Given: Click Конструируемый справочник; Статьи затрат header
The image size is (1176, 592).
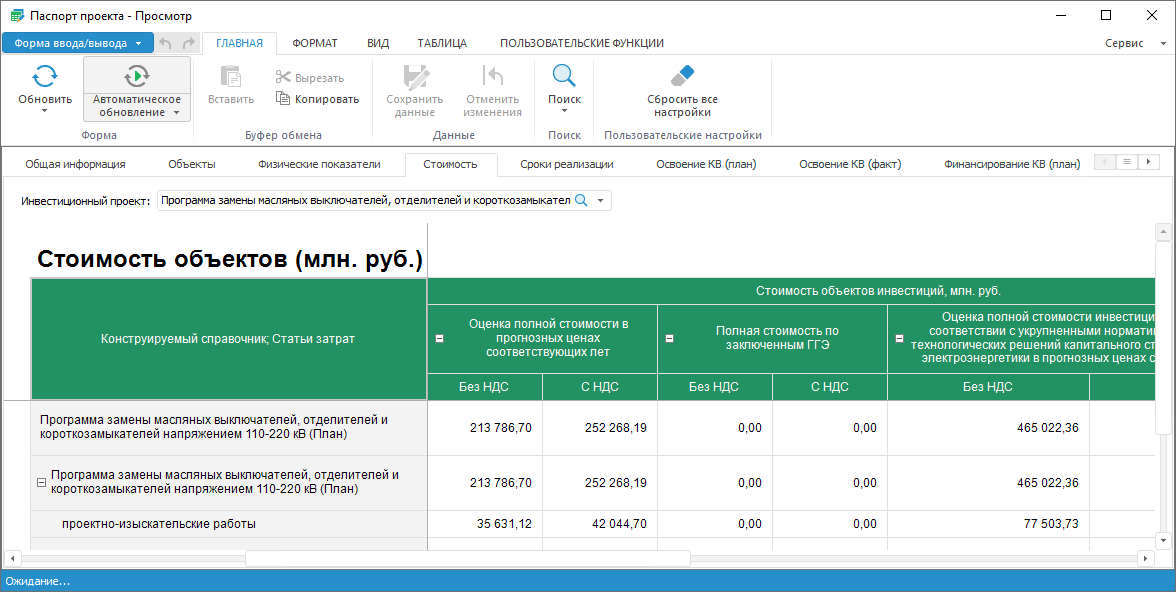Looking at the screenshot, I should tap(228, 338).
